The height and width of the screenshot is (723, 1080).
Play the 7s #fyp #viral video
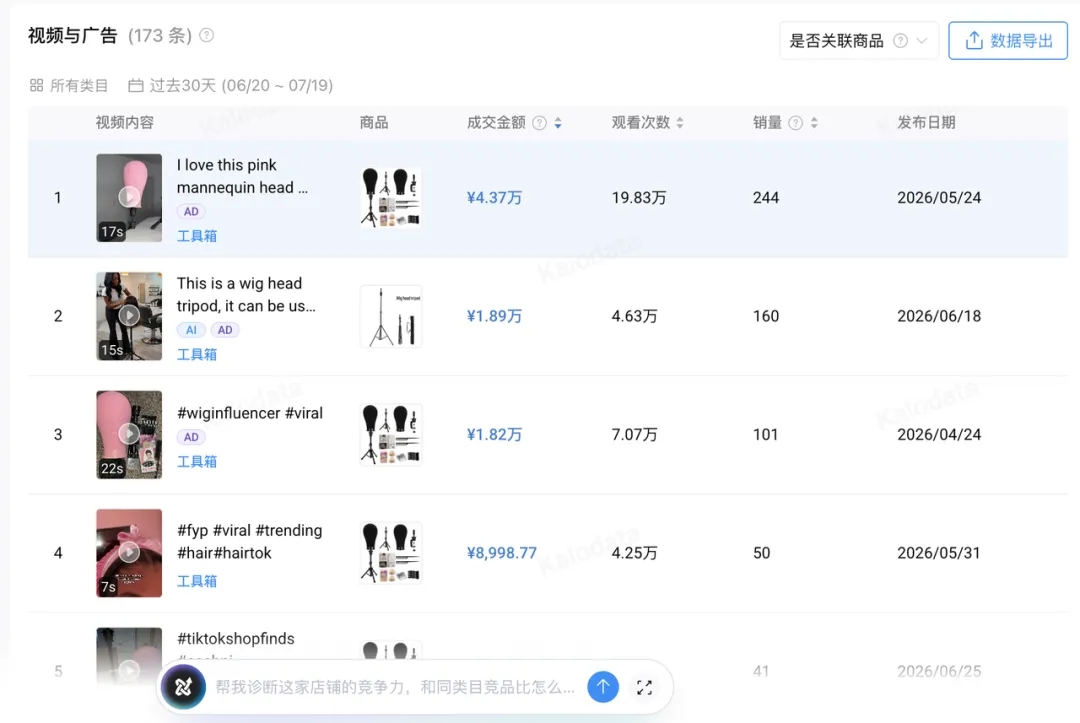tap(129, 553)
